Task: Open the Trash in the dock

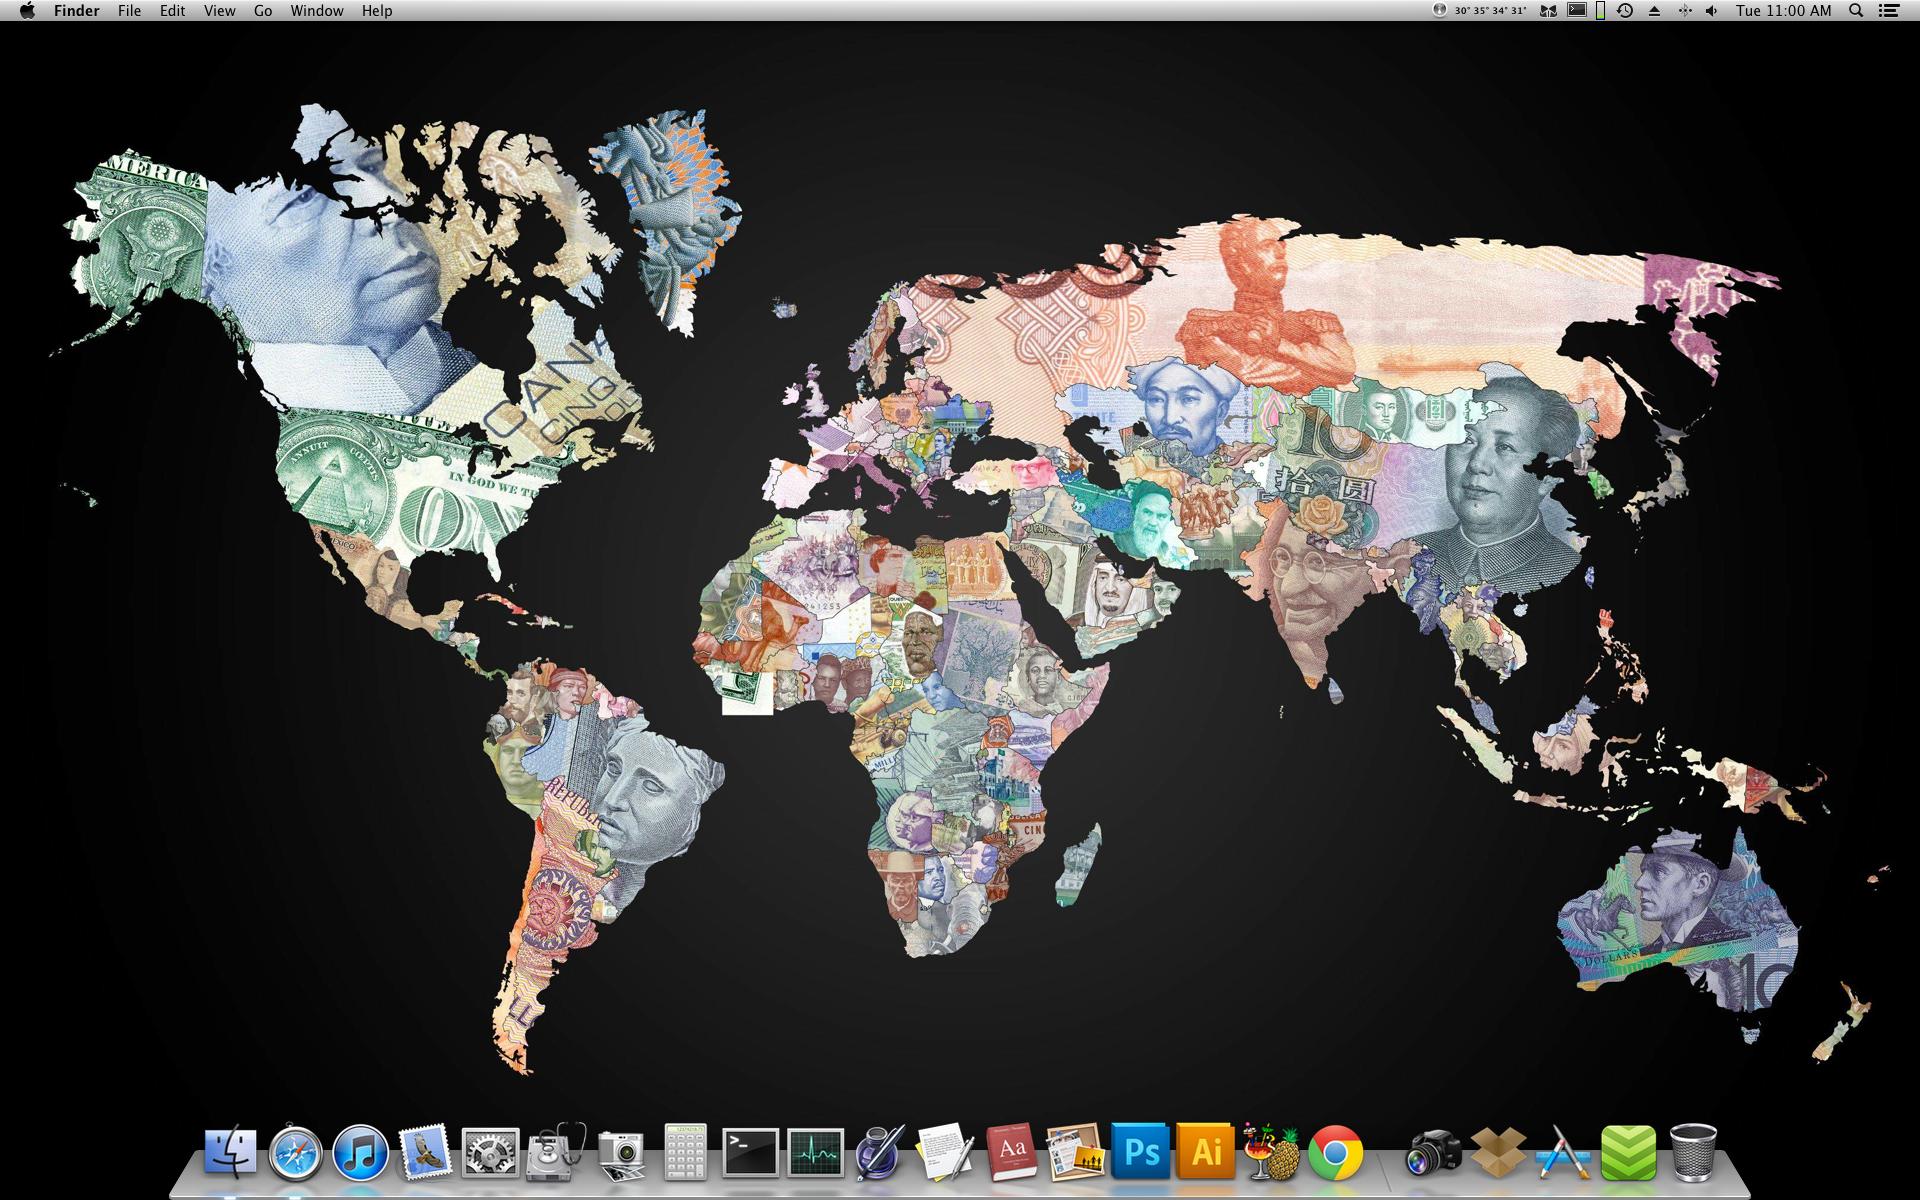Action: pos(1693,1153)
